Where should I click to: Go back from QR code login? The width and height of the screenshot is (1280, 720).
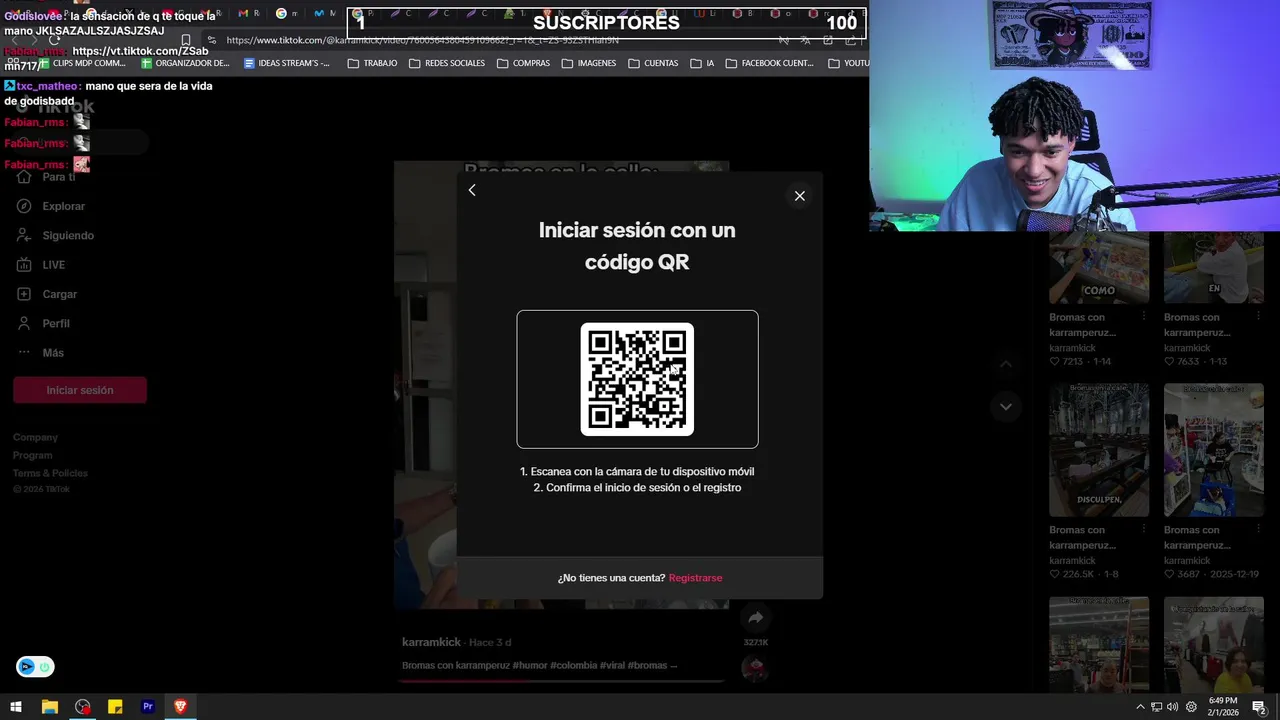[472, 190]
